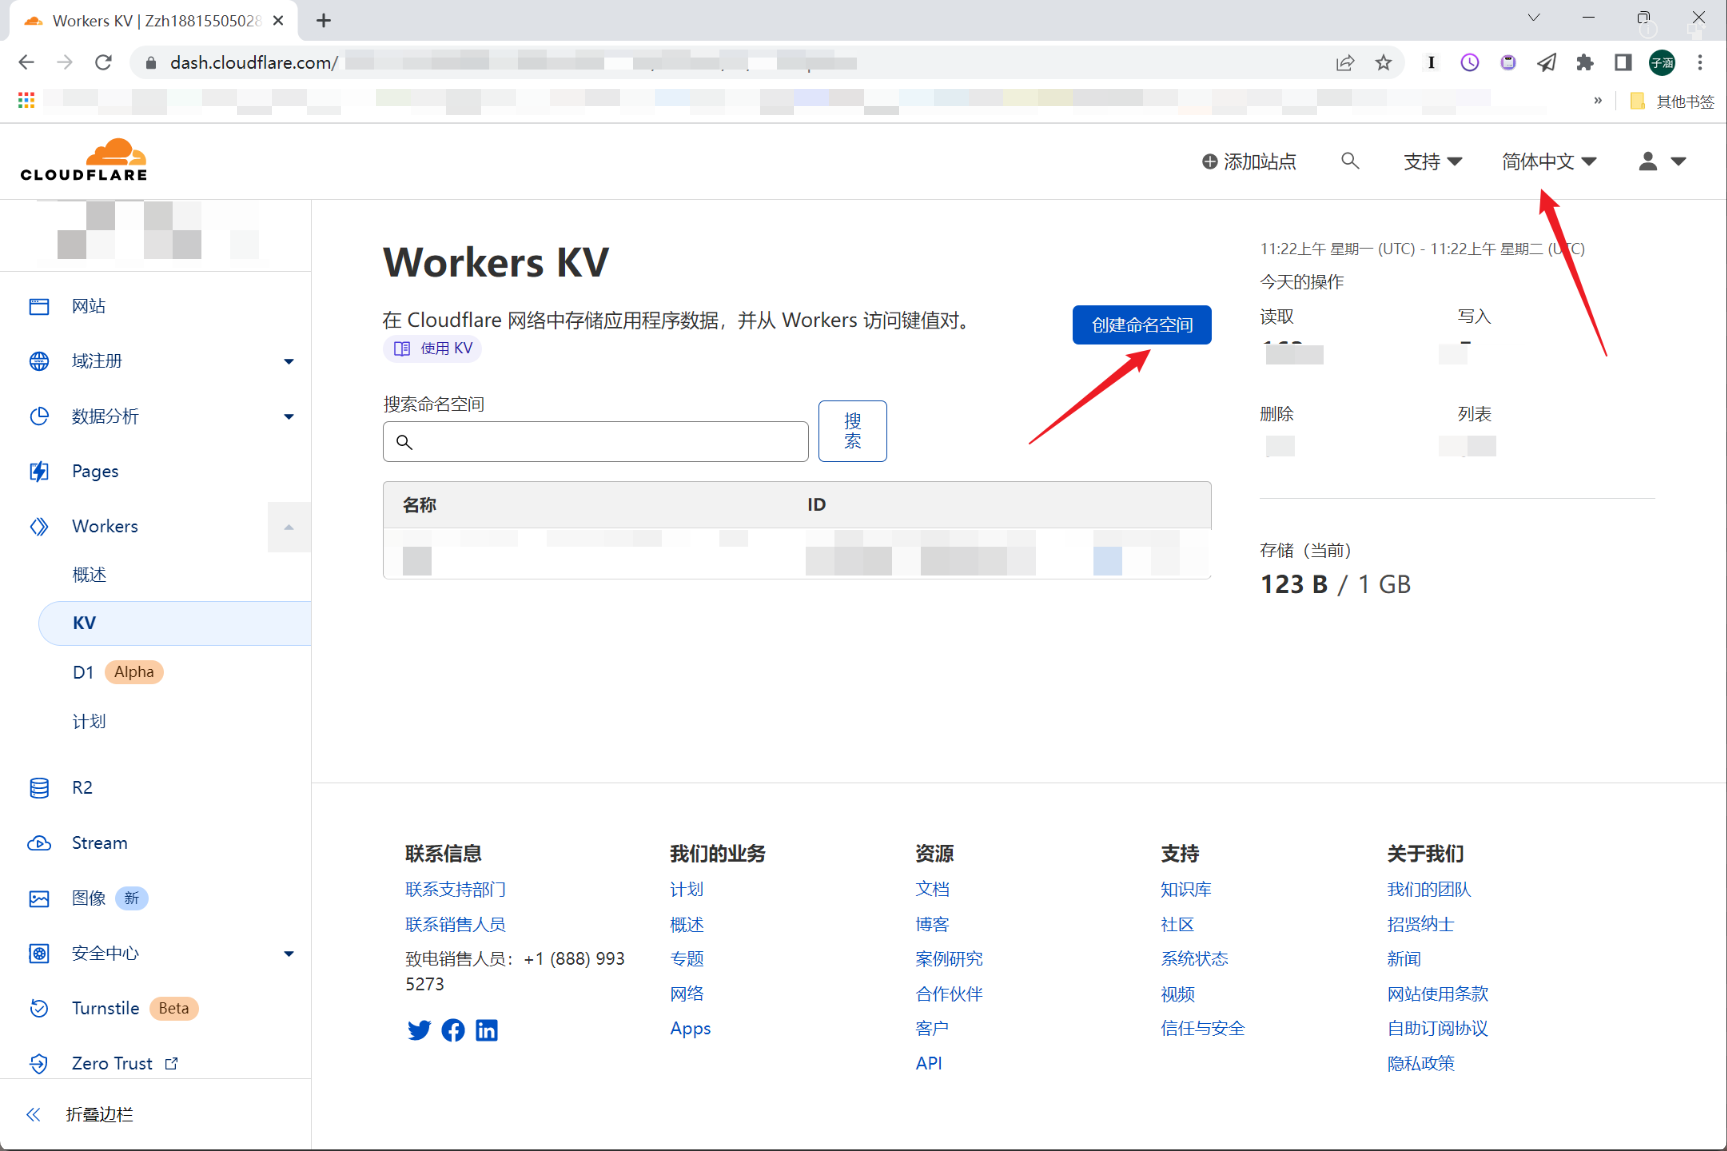Click the 名称 column header
Viewport: 1727px width, 1151px height.
[420, 505]
